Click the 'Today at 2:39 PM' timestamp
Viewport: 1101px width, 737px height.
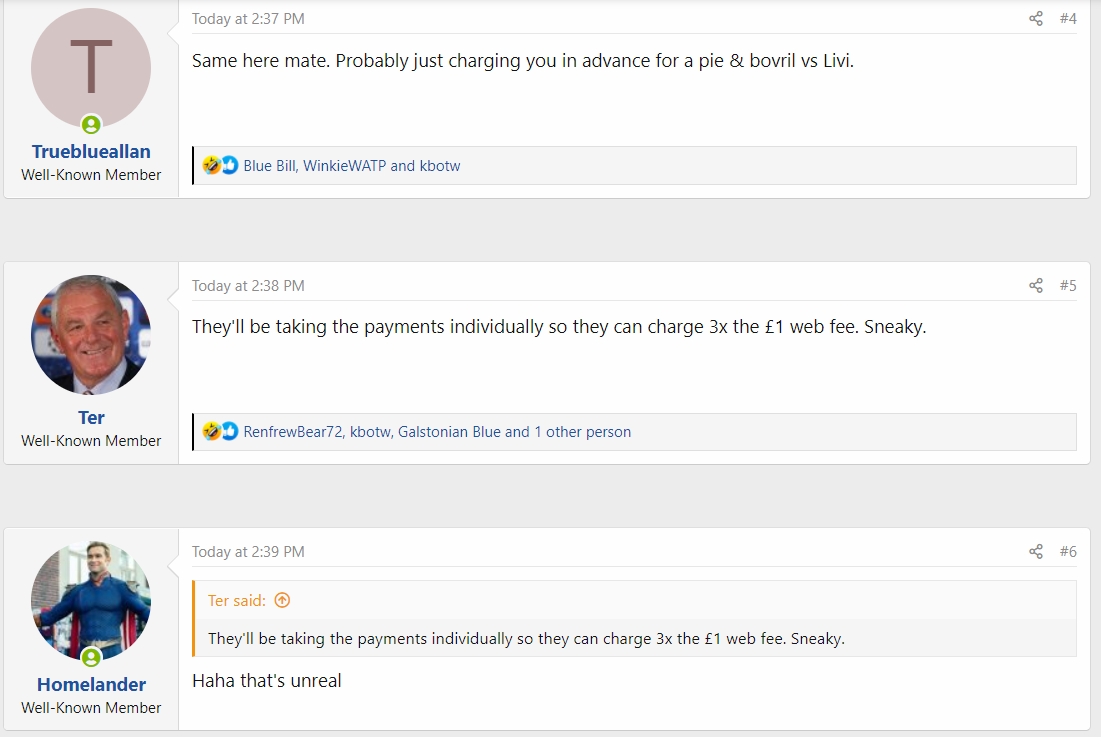[x=249, y=552]
